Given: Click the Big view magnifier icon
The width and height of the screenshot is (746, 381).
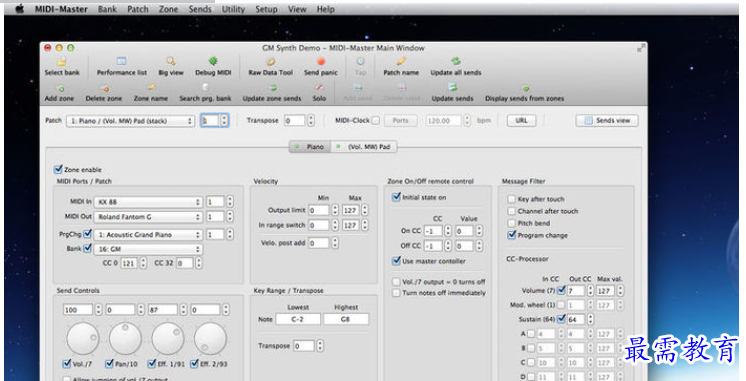Looking at the screenshot, I should 170,61.
